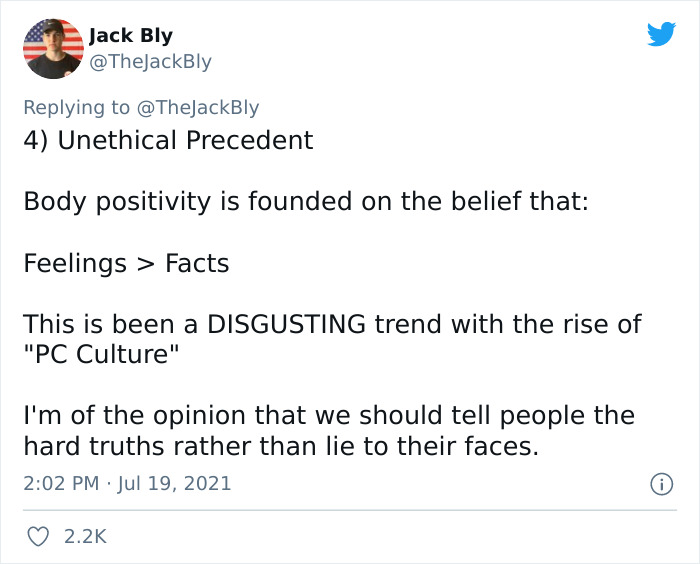The width and height of the screenshot is (700, 564).
Task: Click the quoted "PC Culture" text
Action: 101,355
